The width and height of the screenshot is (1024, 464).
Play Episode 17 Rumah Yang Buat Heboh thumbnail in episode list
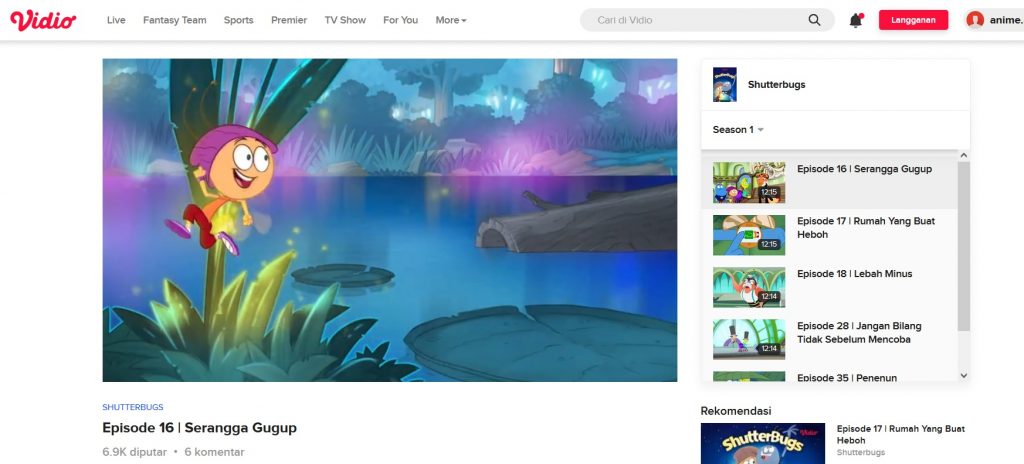pyautogui.click(x=749, y=235)
